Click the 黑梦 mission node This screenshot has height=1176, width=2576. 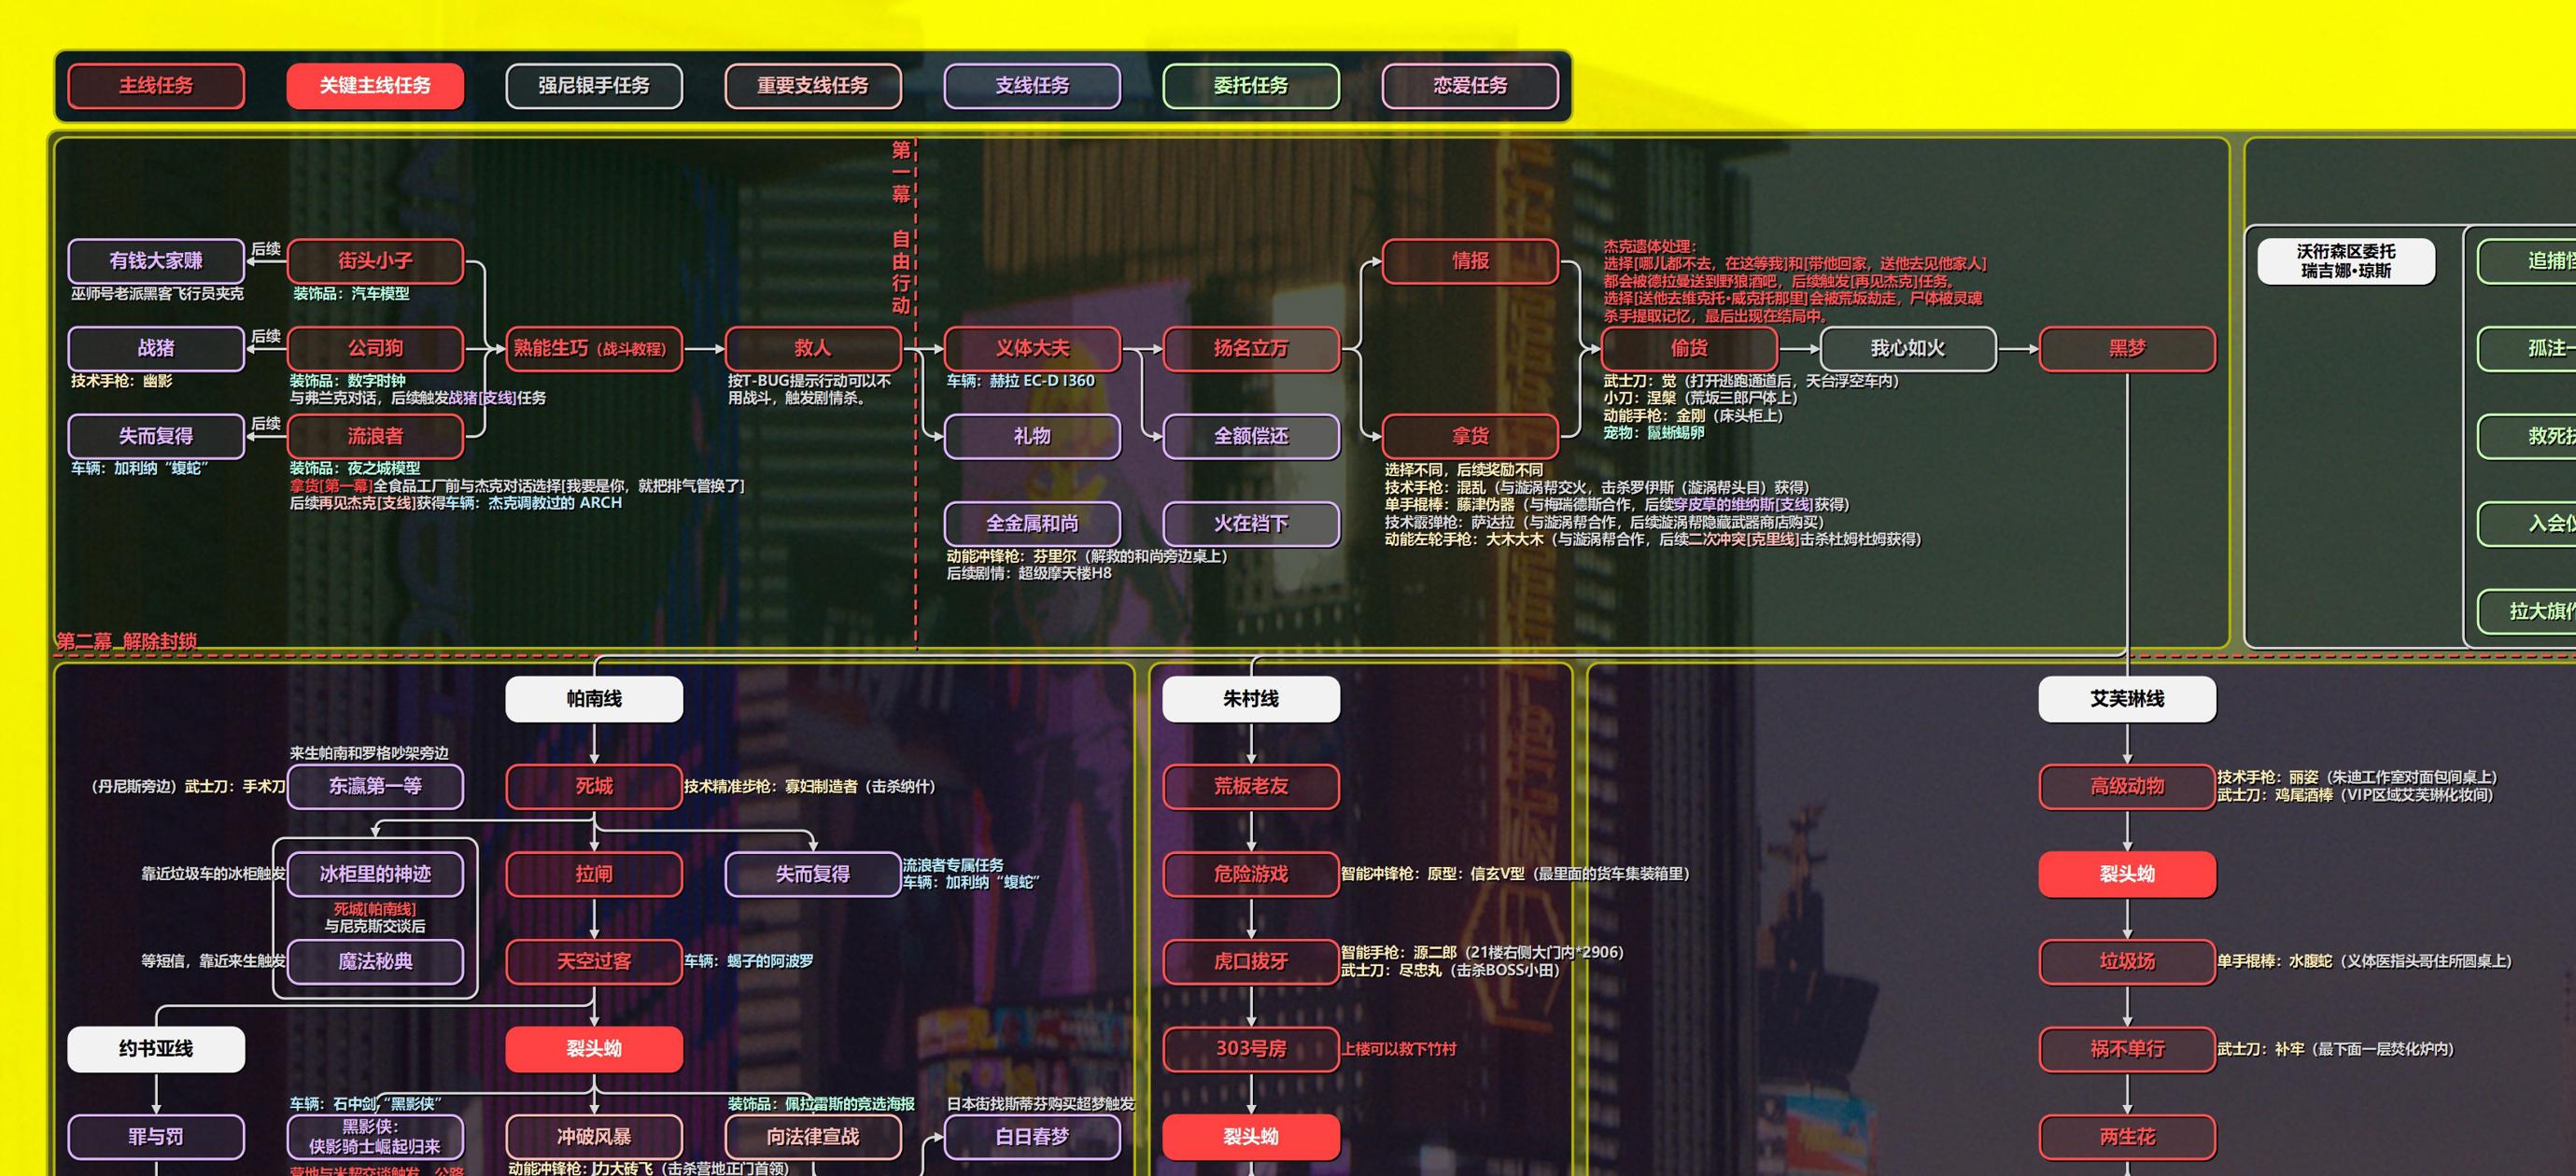tap(2127, 348)
